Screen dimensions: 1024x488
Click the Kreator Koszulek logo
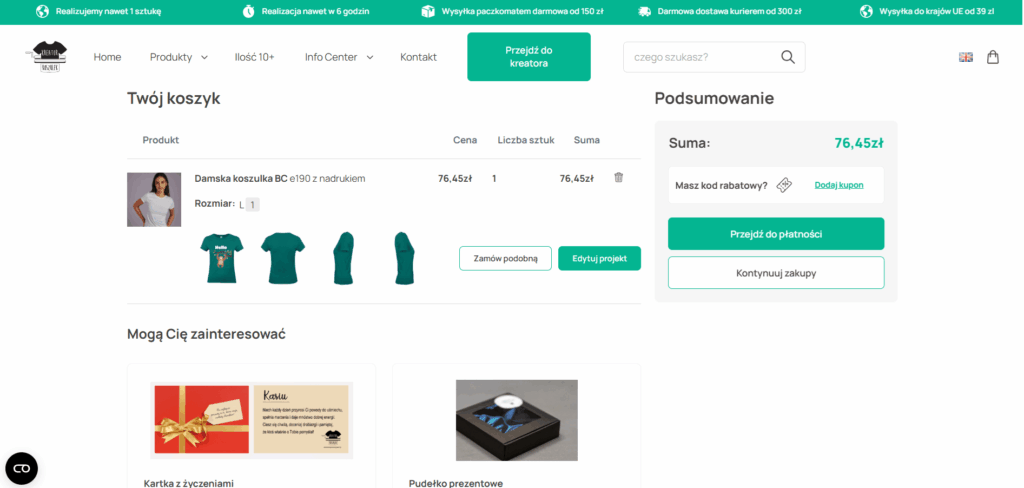tap(50, 57)
